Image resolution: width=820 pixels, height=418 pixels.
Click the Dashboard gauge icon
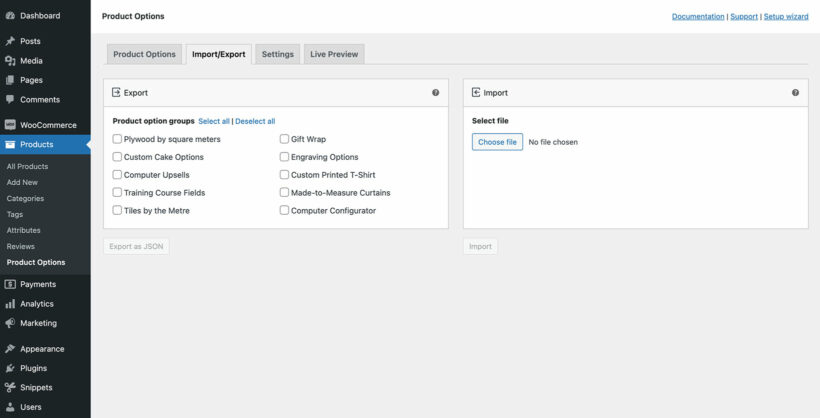click(9, 16)
